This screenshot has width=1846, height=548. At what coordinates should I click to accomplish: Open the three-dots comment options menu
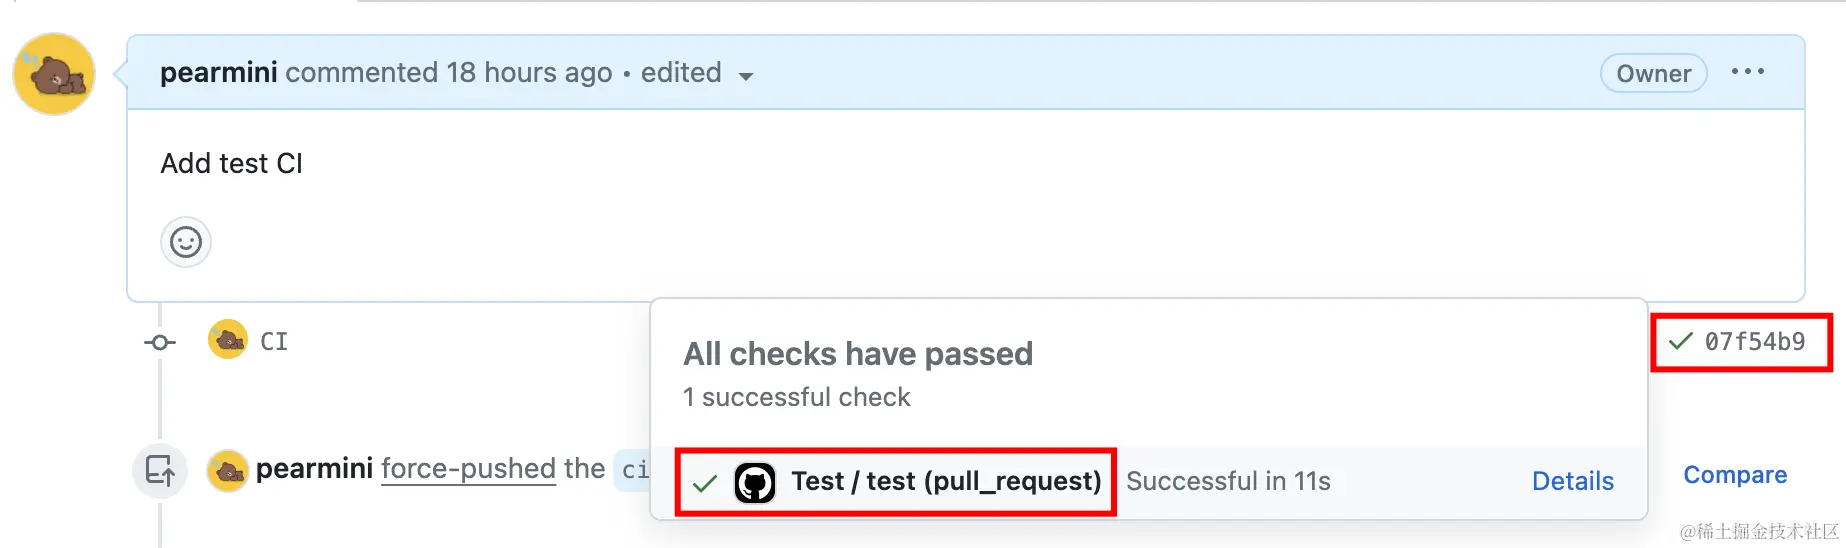tap(1747, 72)
